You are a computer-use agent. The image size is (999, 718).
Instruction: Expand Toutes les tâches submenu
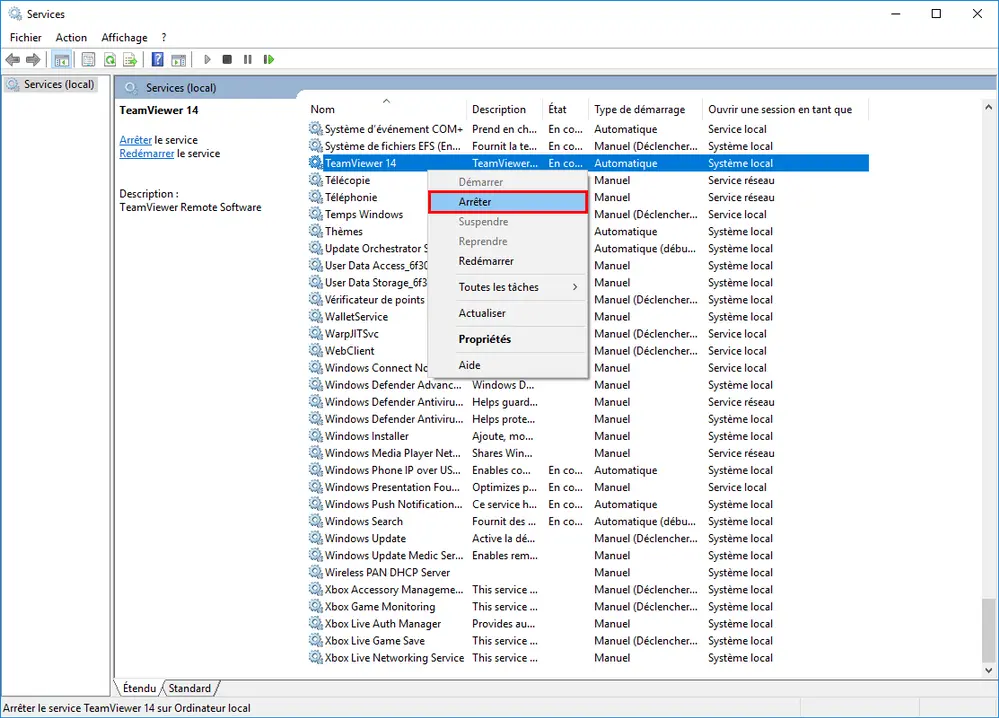point(507,287)
